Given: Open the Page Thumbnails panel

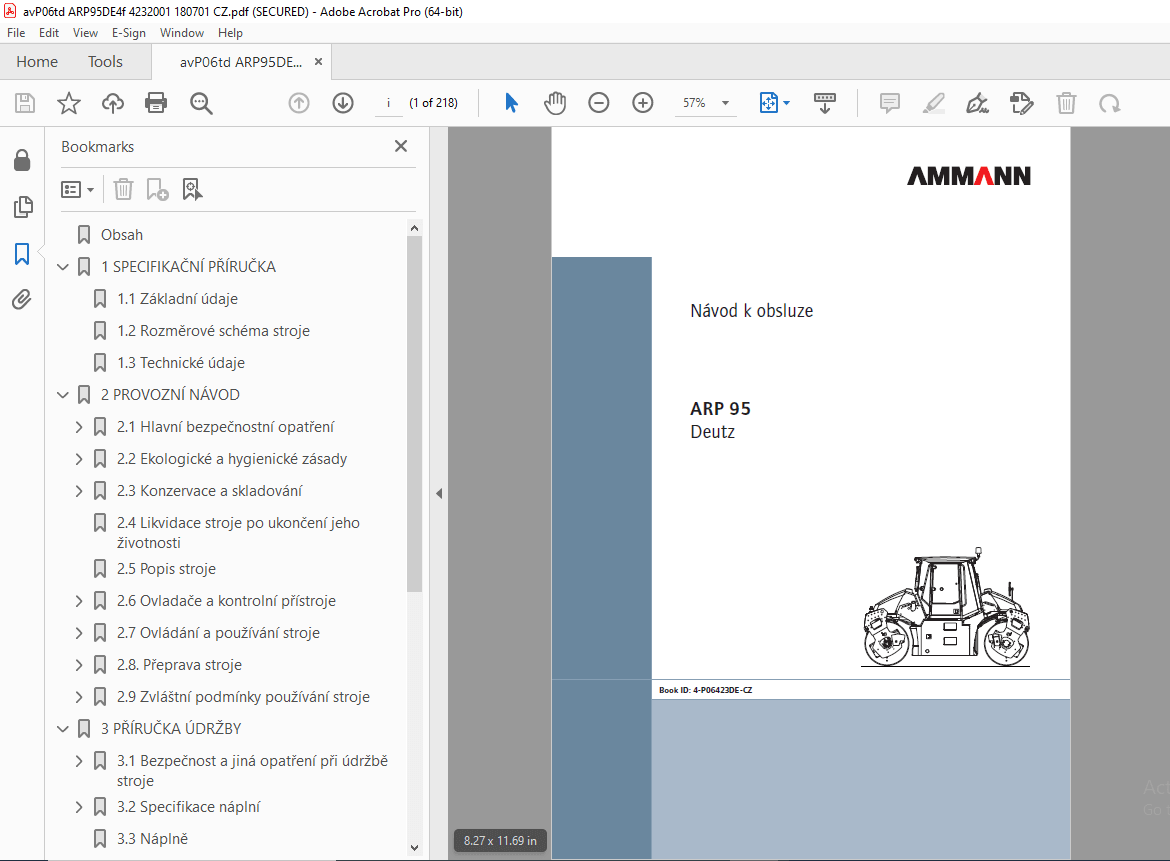Looking at the screenshot, I should 23,207.
